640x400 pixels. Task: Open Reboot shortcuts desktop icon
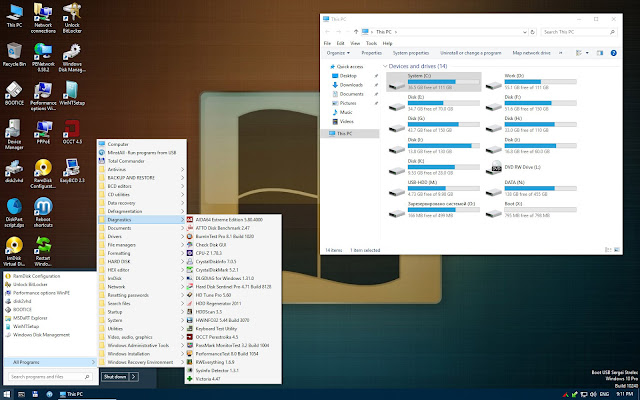coord(43,212)
